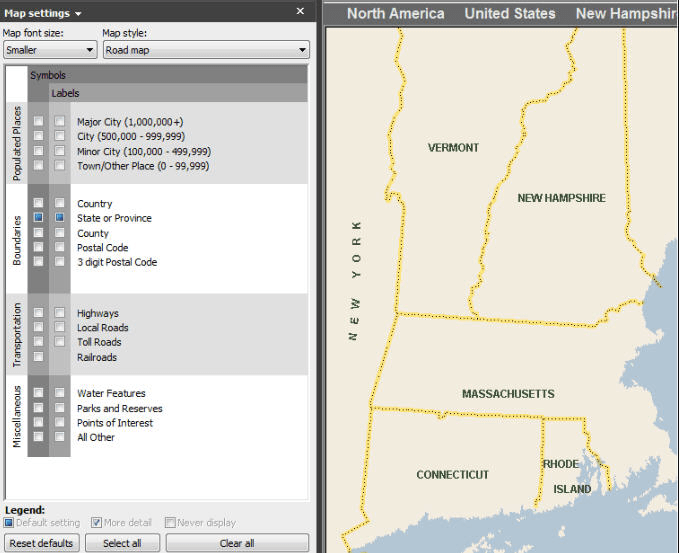Toggle All Other symbols checkbox
The height and width of the screenshot is (553, 681).
pyautogui.click(x=39, y=437)
